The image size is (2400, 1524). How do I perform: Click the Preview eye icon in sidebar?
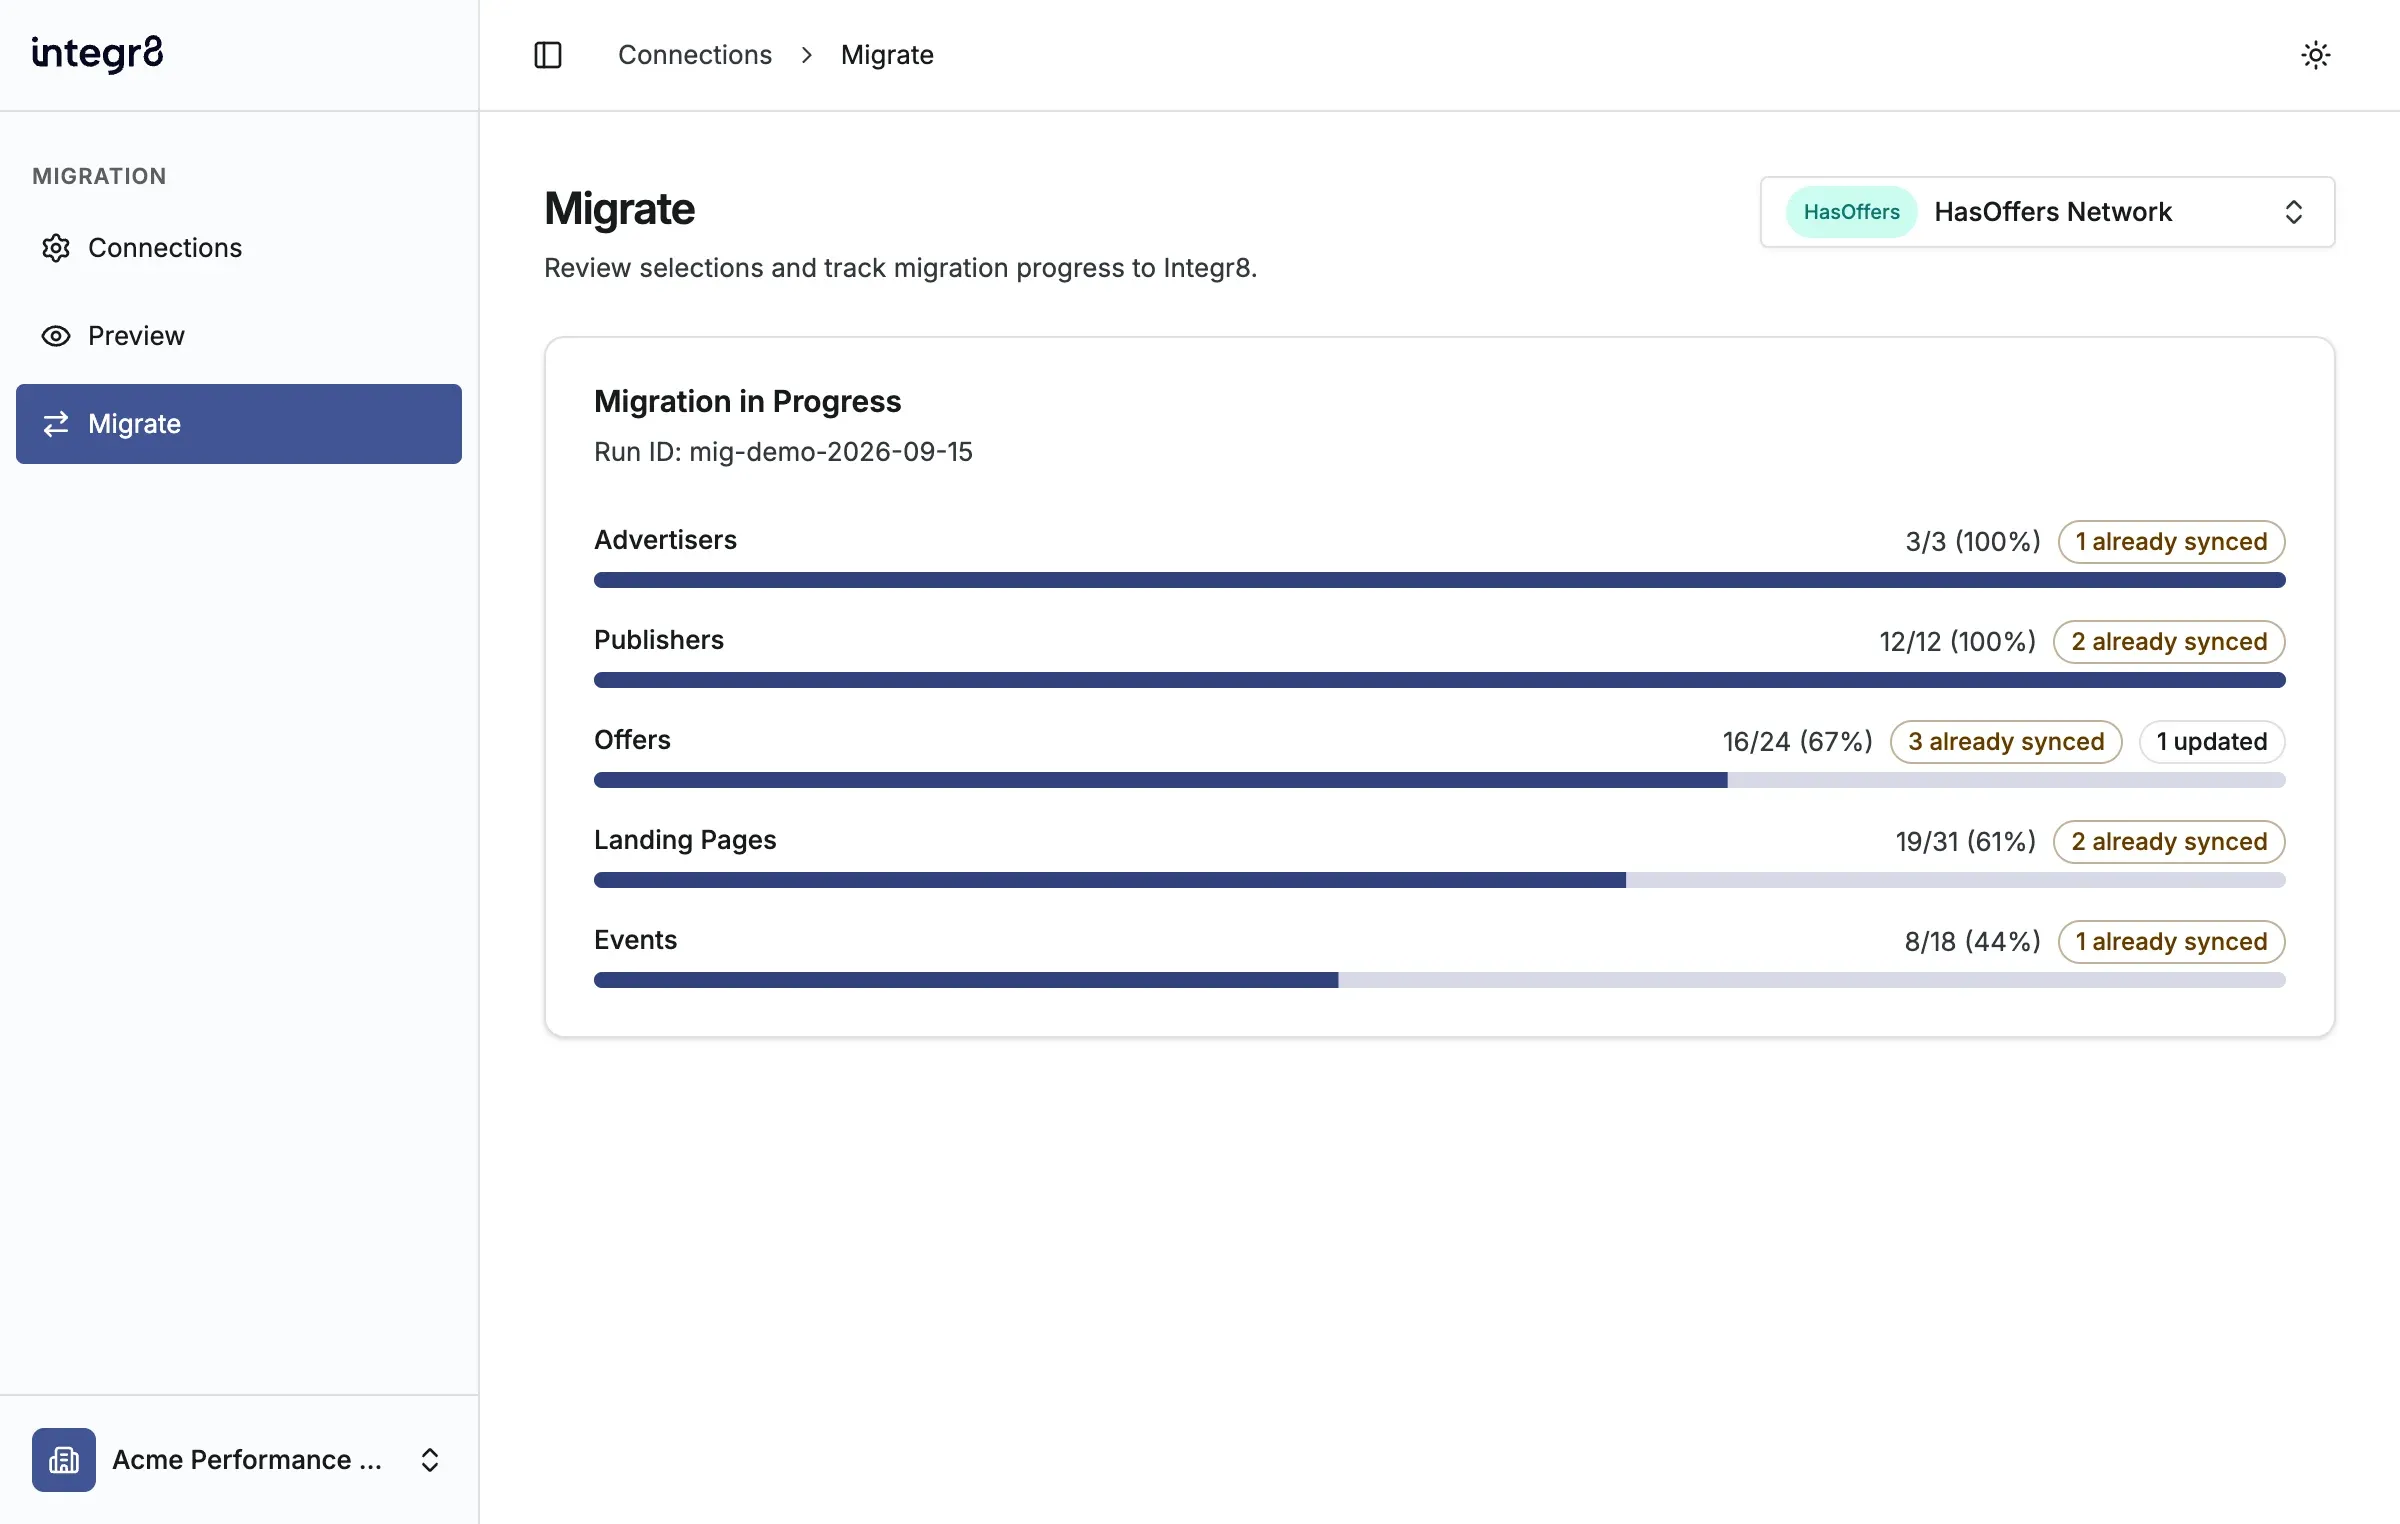(x=56, y=336)
